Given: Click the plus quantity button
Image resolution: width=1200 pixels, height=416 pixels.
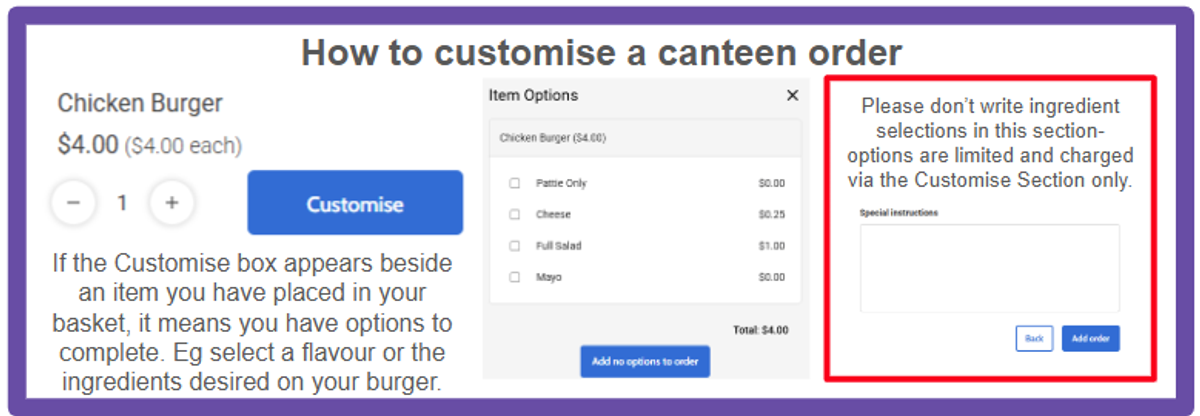Looking at the screenshot, I should [172, 203].
